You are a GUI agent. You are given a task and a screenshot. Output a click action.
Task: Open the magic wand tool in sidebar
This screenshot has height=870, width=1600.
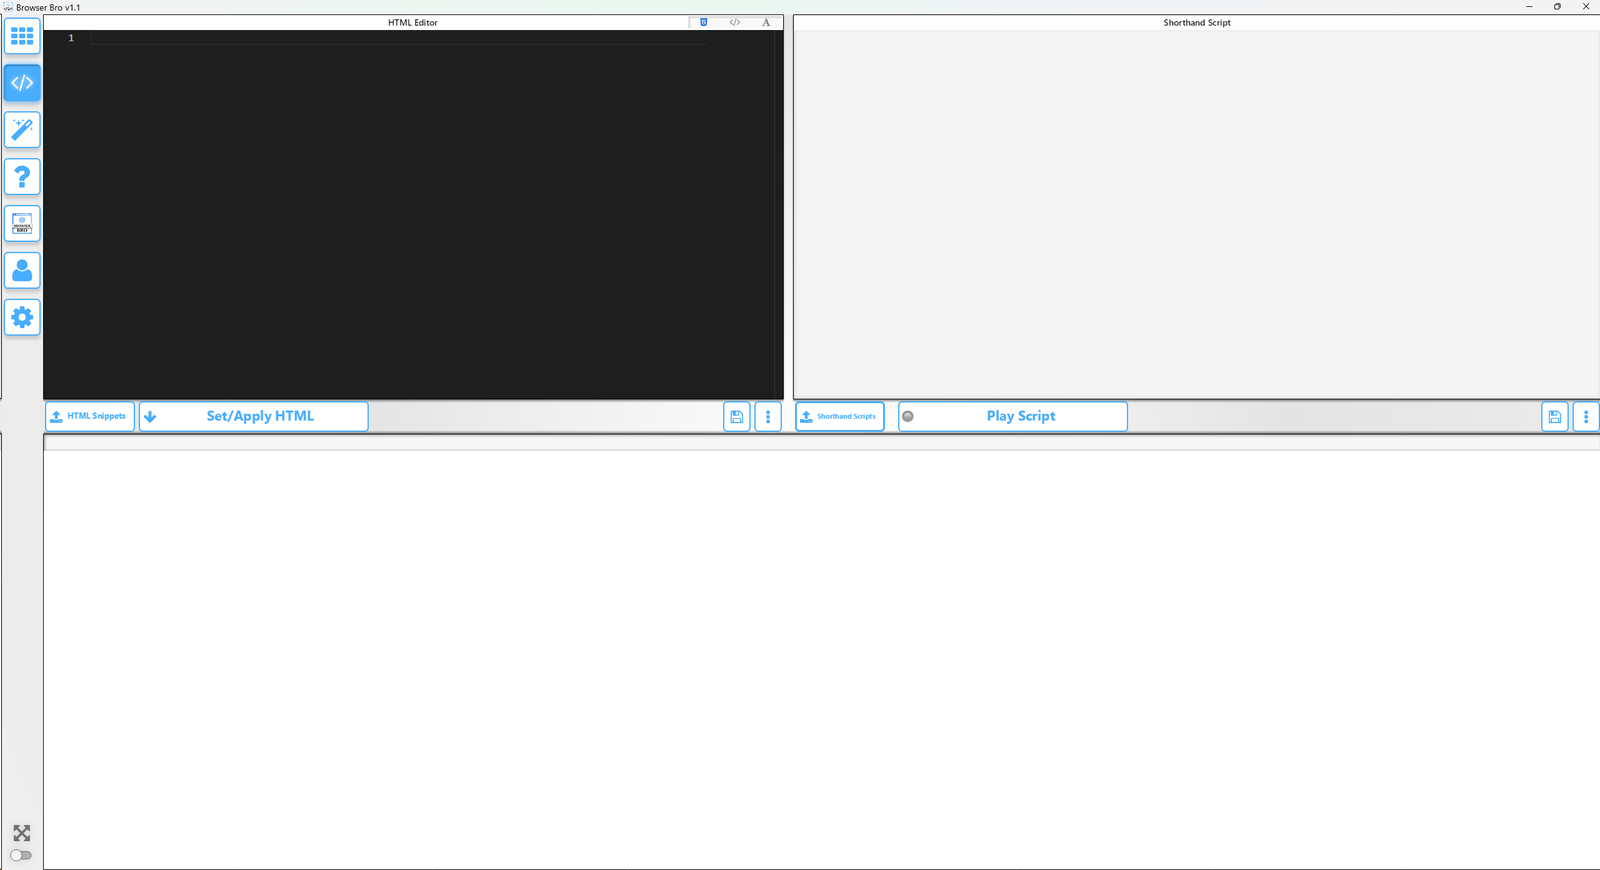tap(22, 130)
